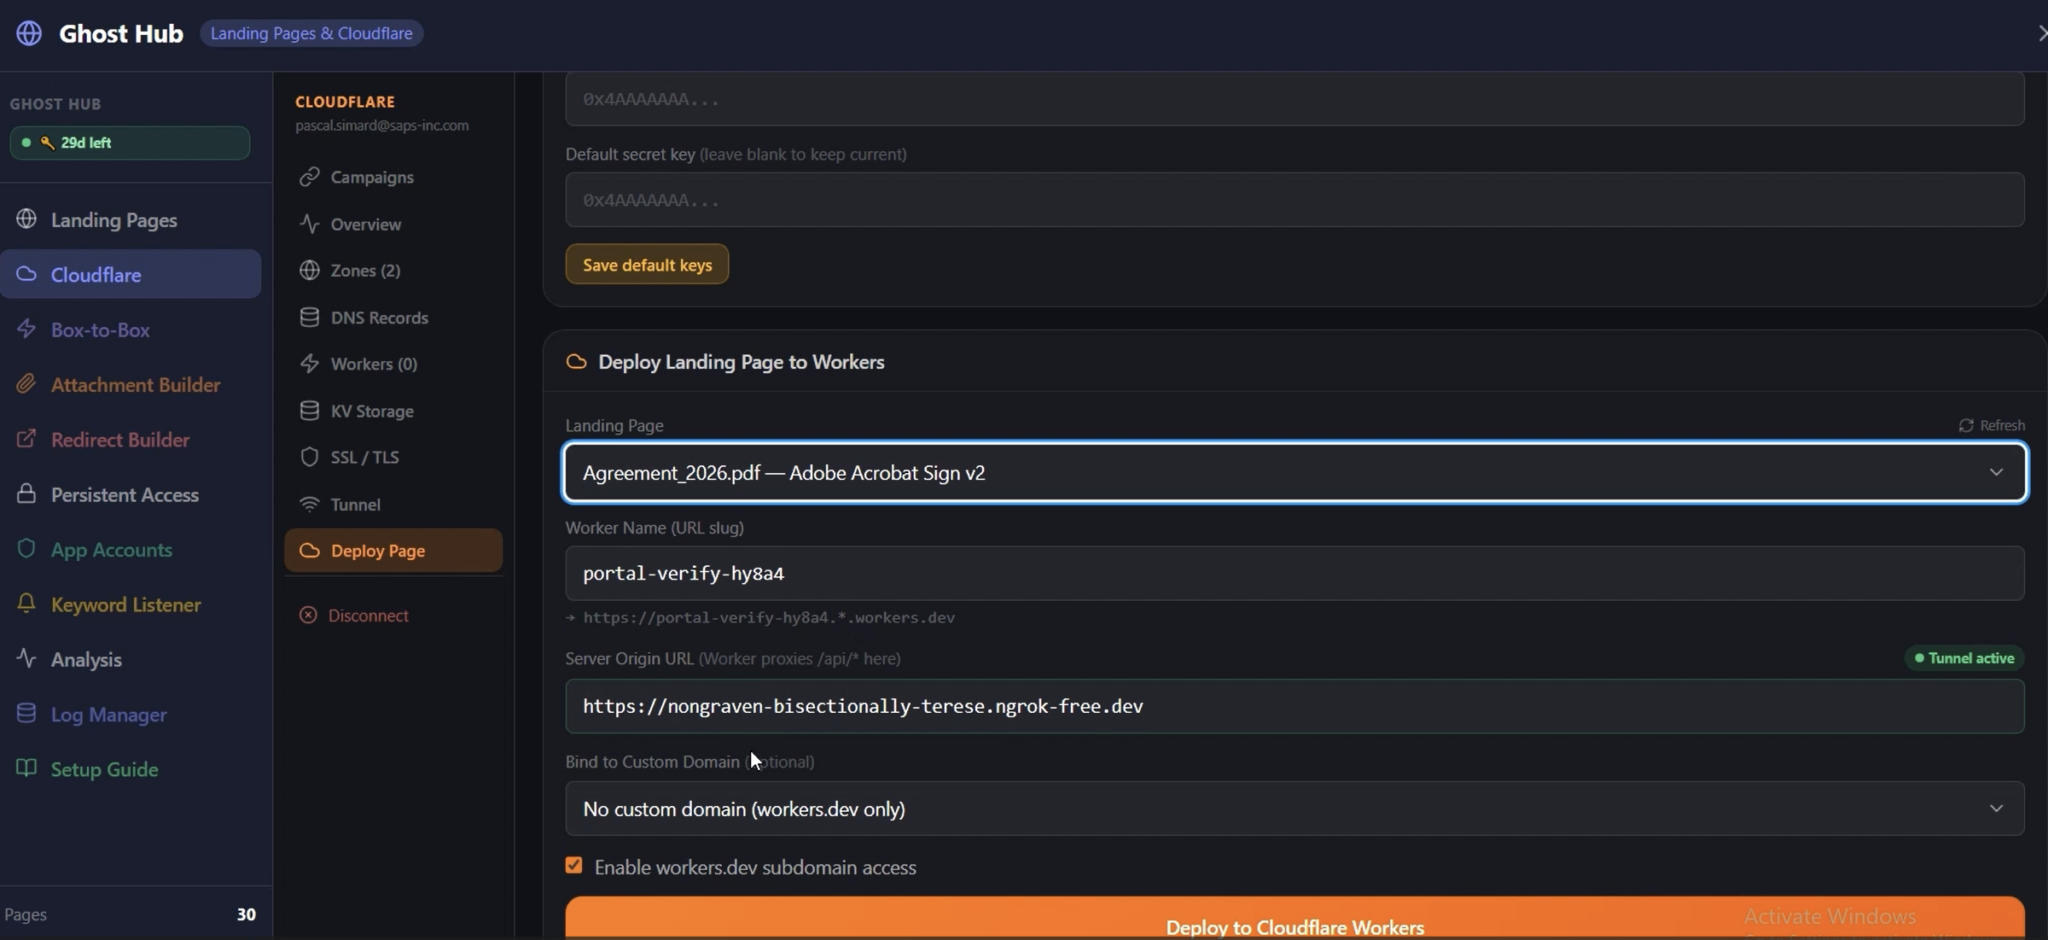Viewport: 2048px width, 940px height.
Task: Click the Keyword Listener bell icon
Action: pyautogui.click(x=27, y=604)
